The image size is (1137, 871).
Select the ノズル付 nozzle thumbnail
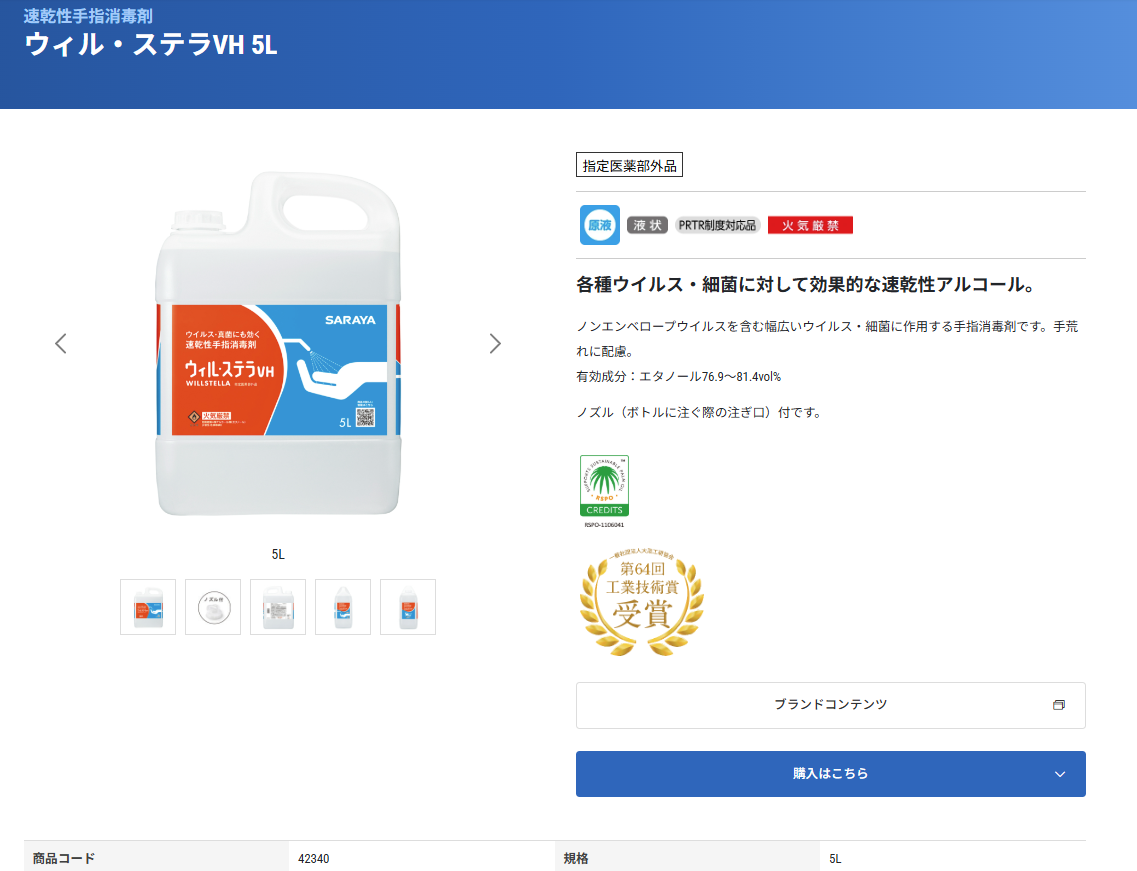point(213,607)
